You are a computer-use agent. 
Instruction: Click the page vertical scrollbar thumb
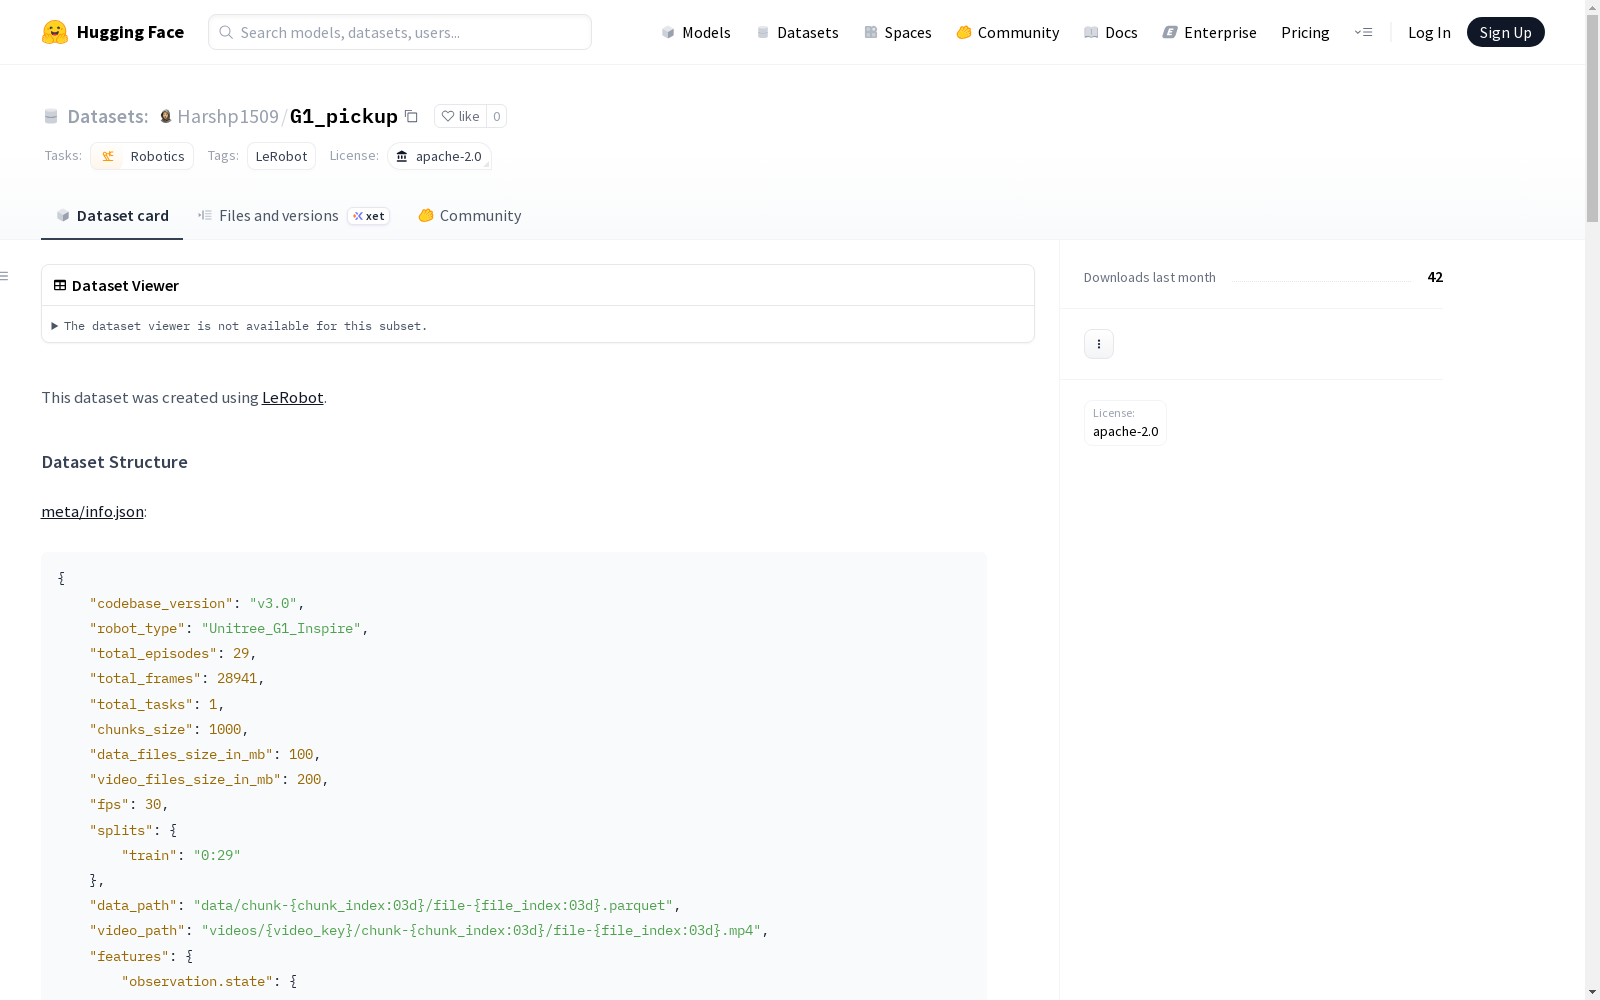click(x=1592, y=118)
